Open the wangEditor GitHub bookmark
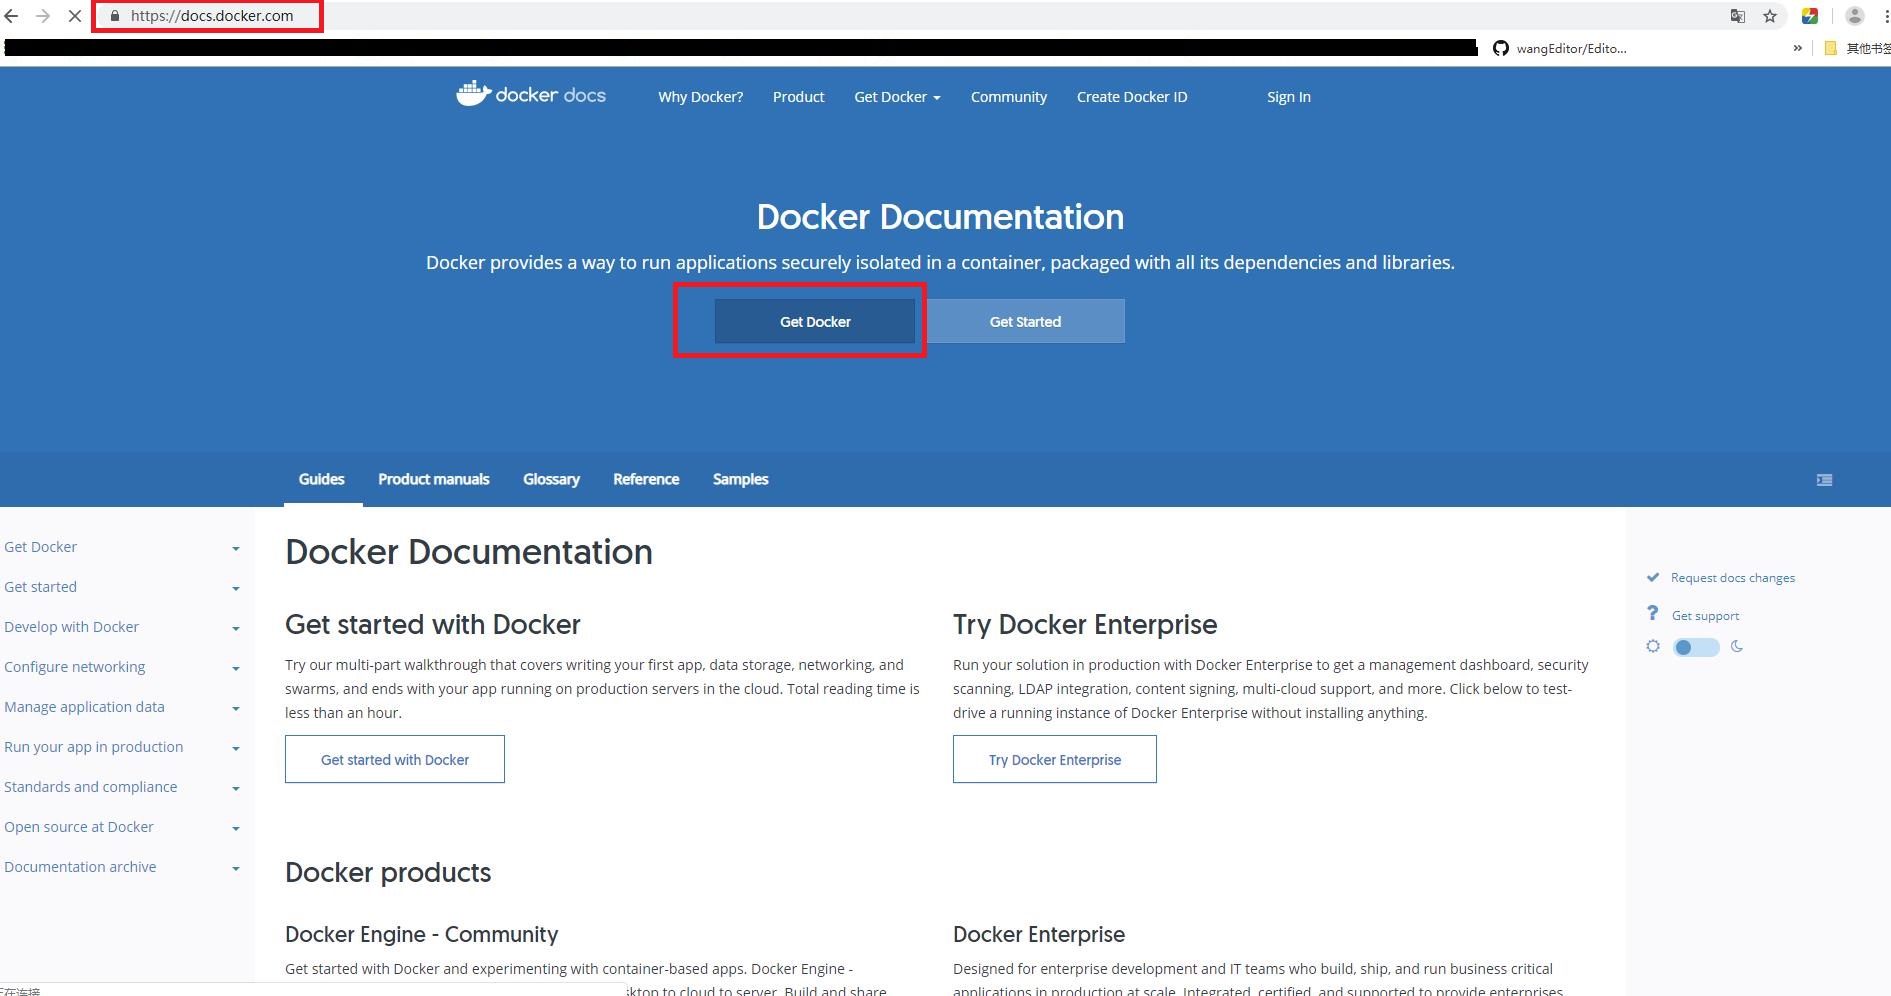 (1559, 48)
